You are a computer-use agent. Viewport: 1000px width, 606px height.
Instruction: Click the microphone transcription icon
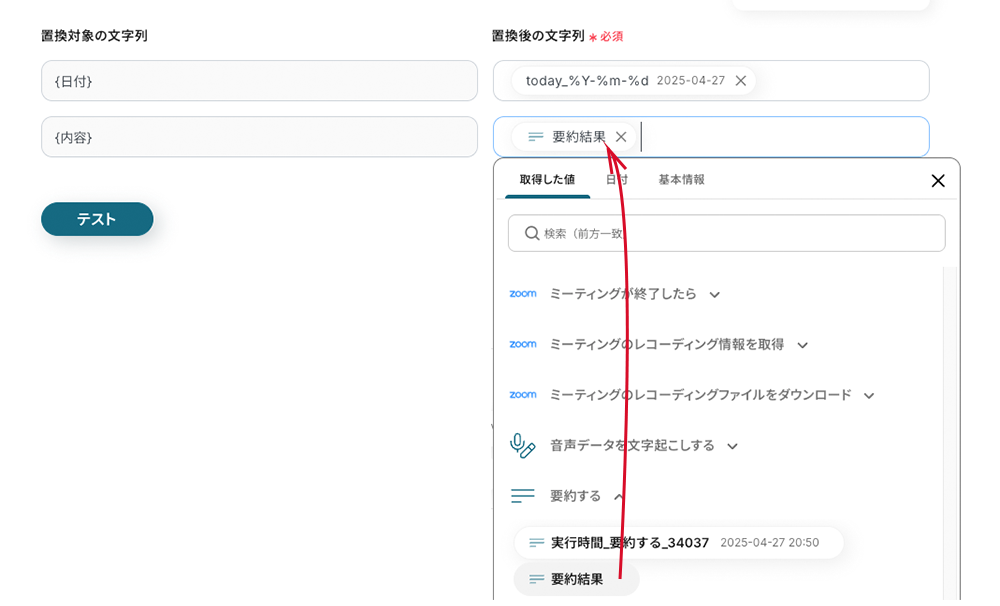(x=522, y=446)
